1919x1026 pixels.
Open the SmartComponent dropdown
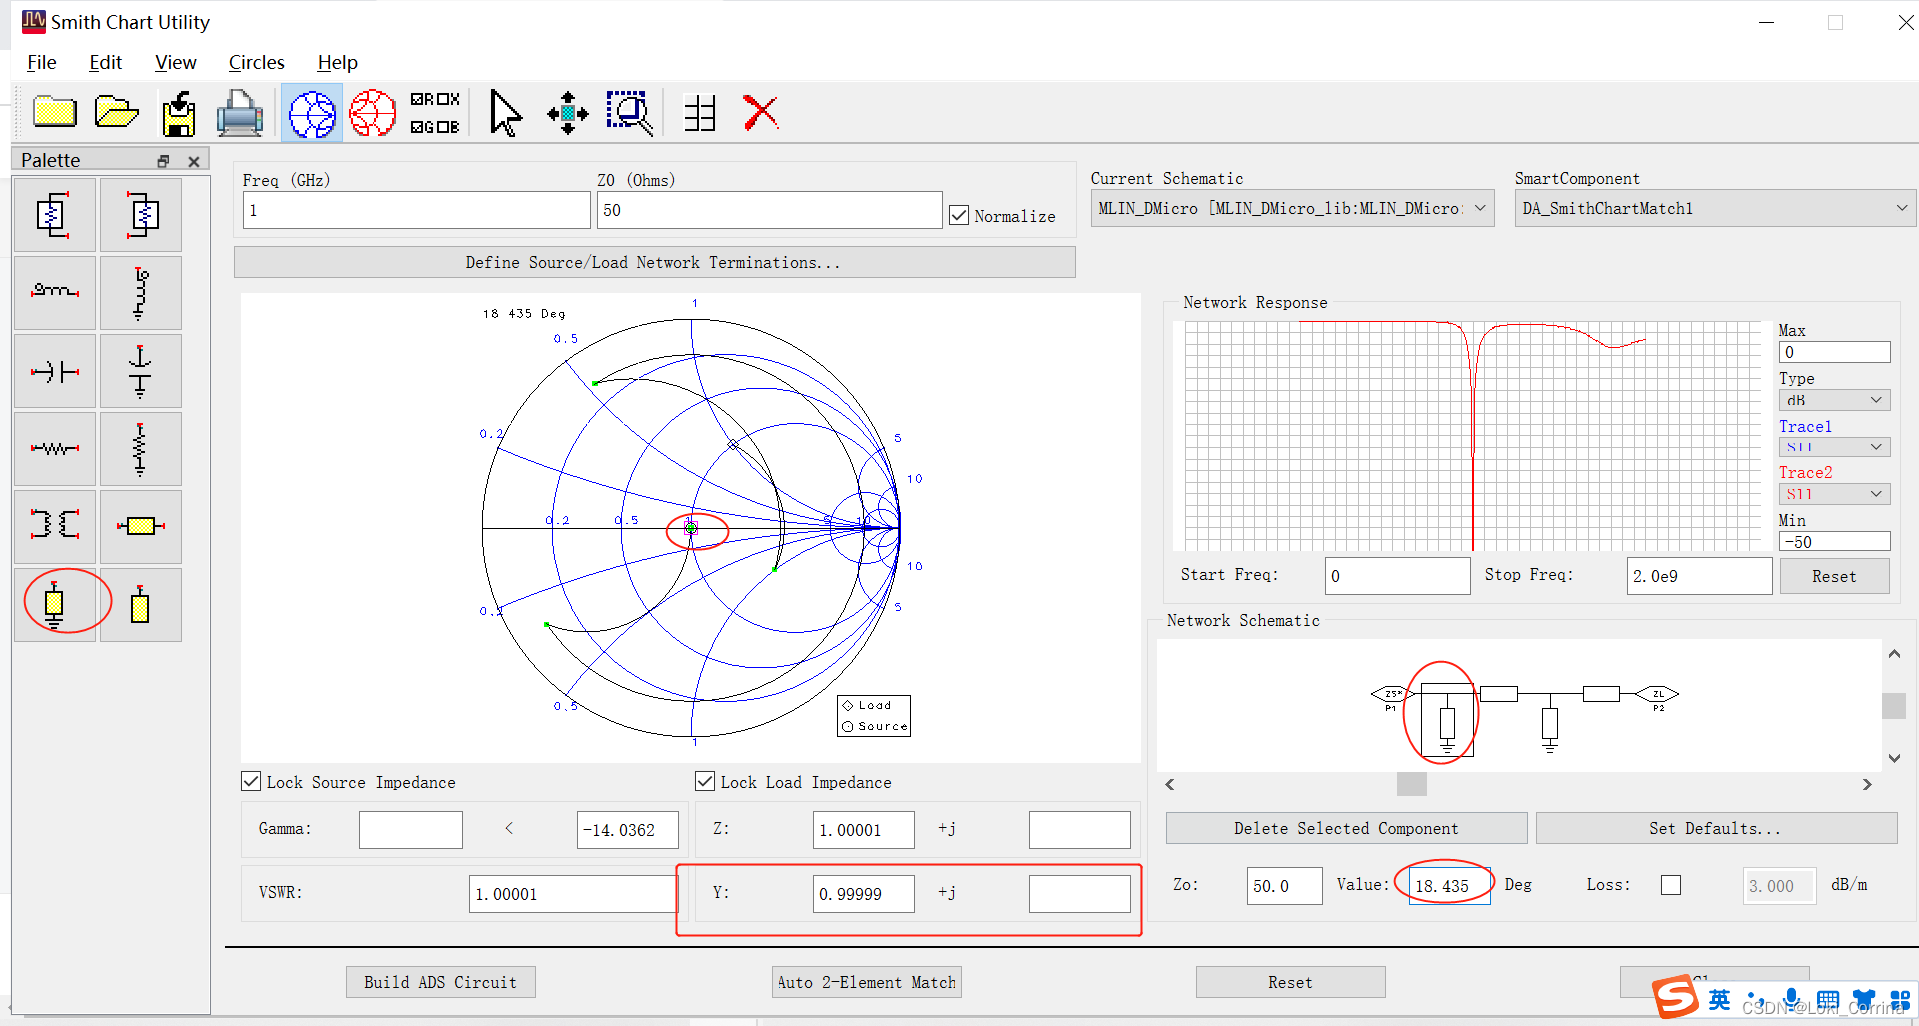pyautogui.click(x=1714, y=208)
